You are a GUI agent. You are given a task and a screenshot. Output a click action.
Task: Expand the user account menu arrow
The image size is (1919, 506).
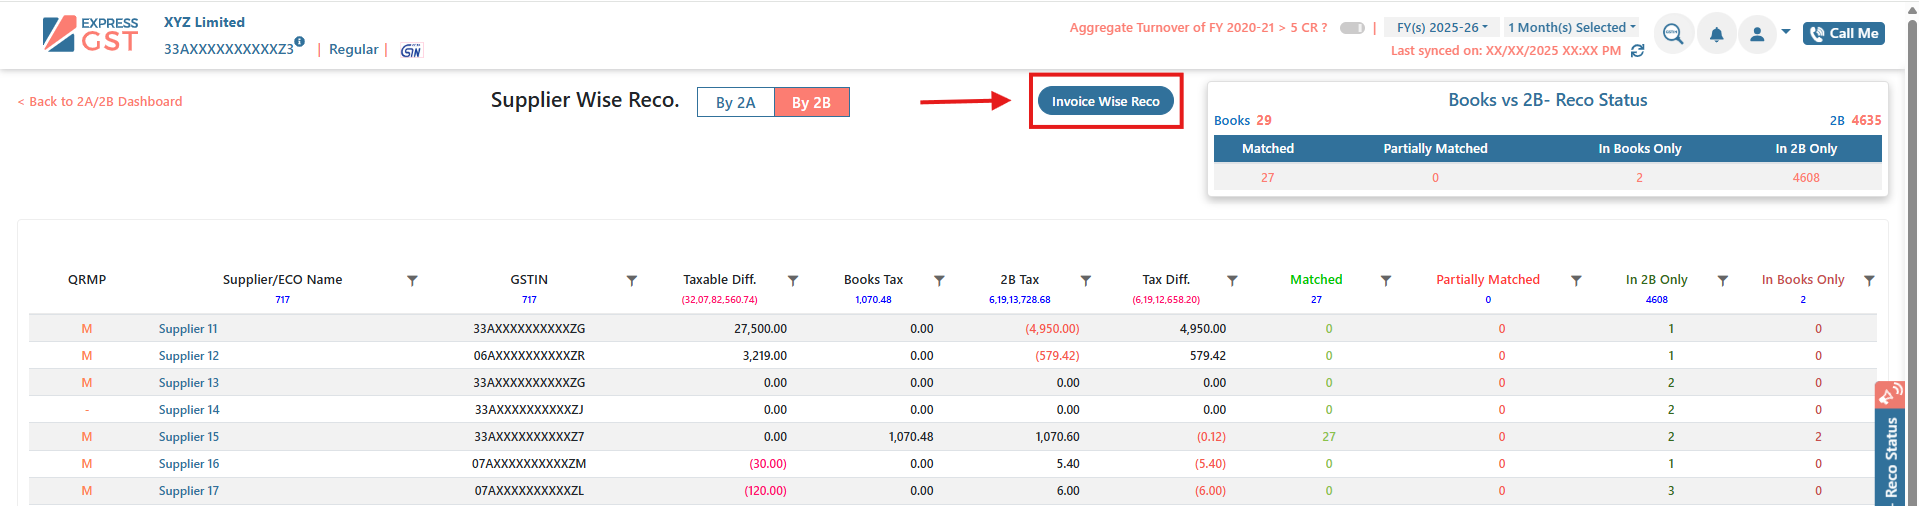(x=1786, y=32)
